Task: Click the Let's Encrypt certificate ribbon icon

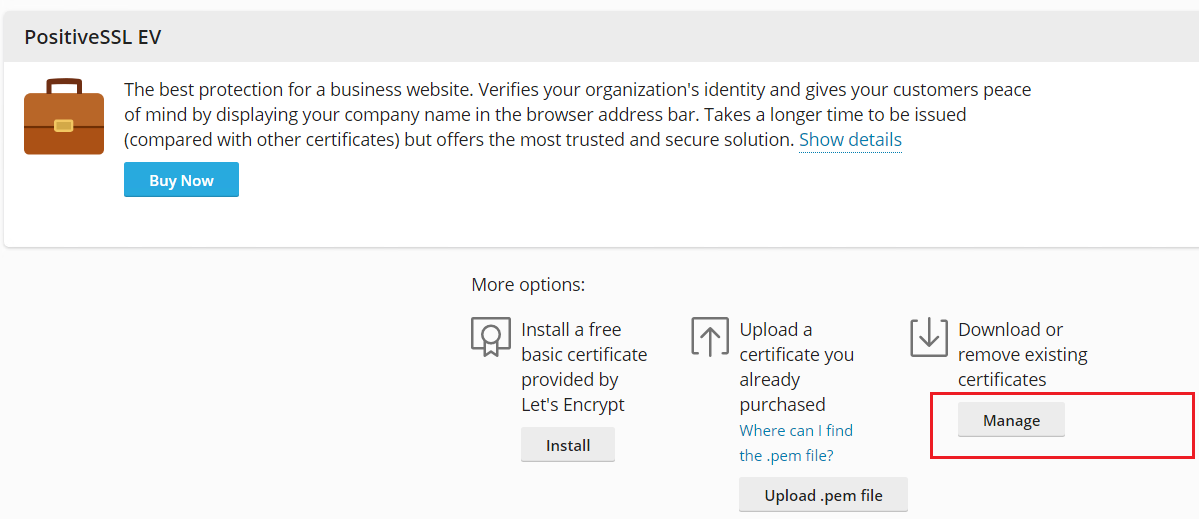Action: point(490,337)
